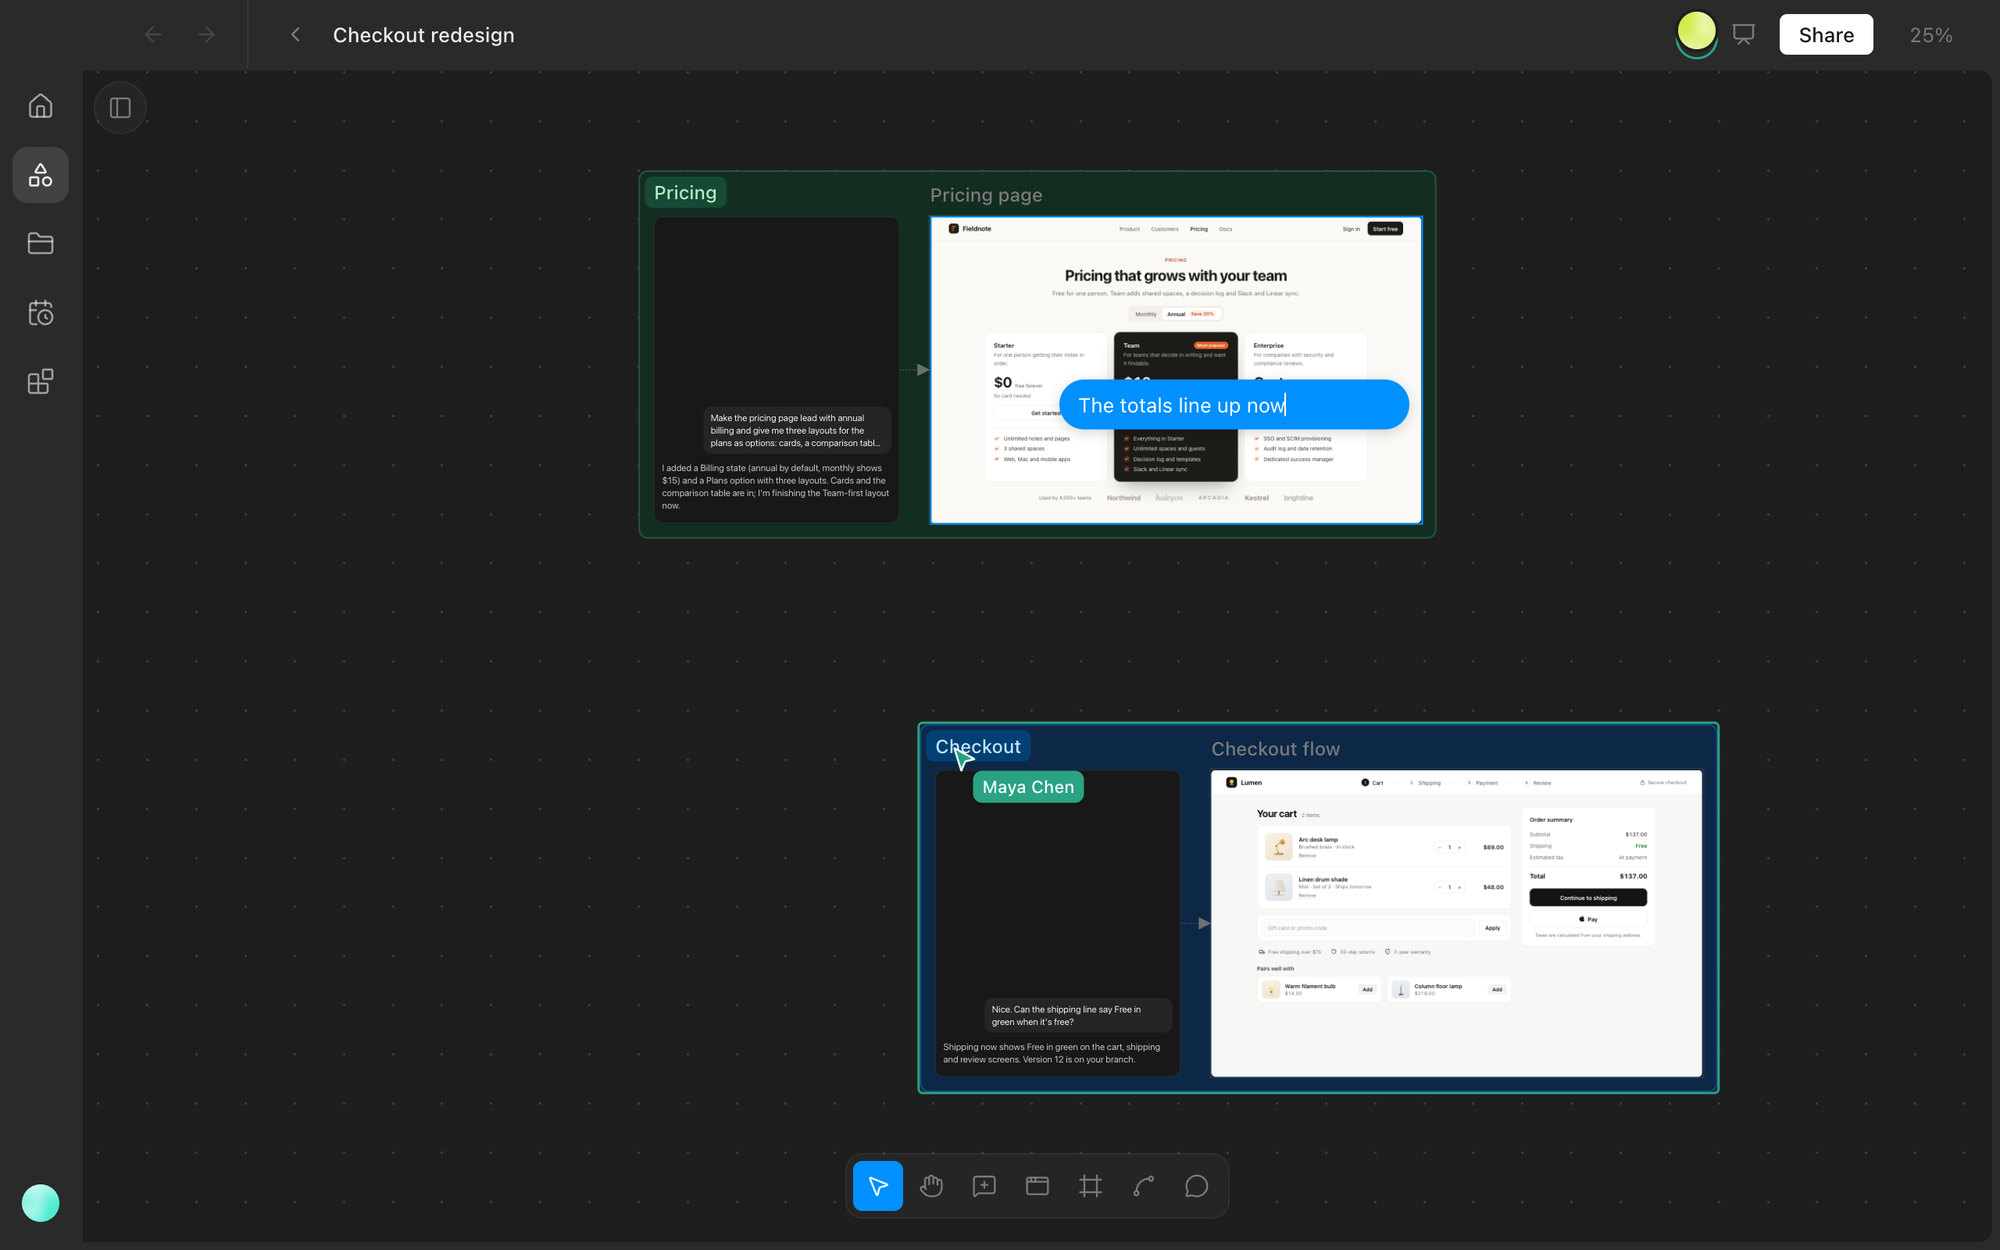
Task: Click Apply promo code in checkout preview
Action: pos(1492,928)
